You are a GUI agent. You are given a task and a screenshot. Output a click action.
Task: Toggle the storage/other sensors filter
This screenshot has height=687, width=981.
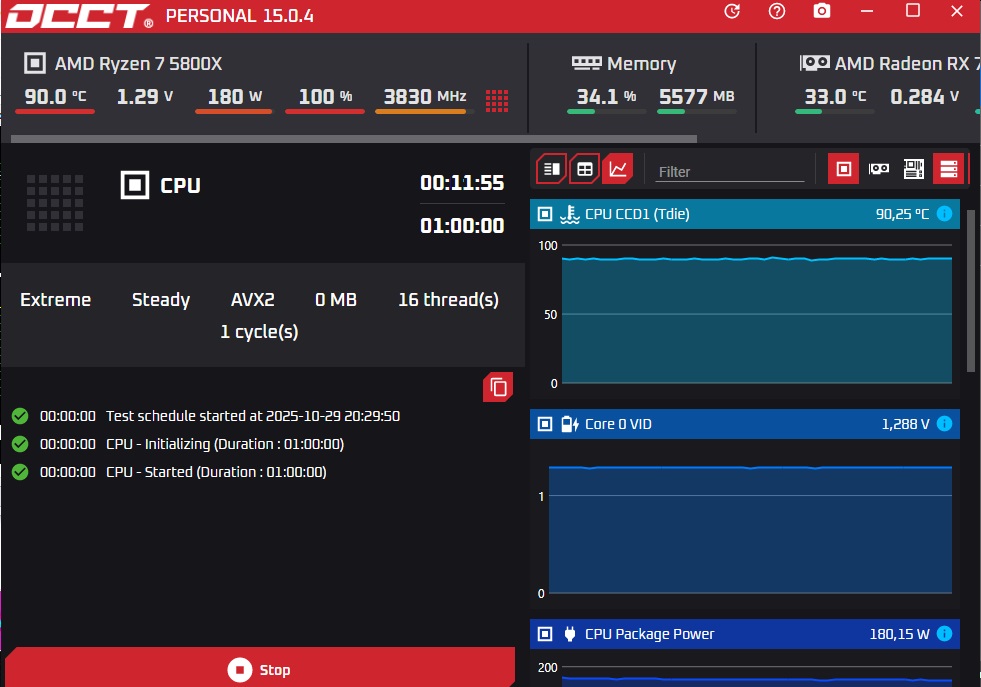(948, 169)
